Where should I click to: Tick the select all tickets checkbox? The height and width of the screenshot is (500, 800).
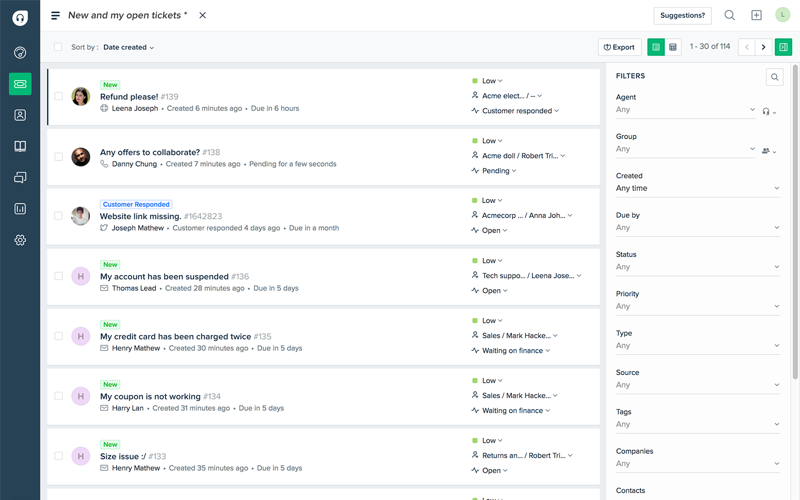pos(58,46)
